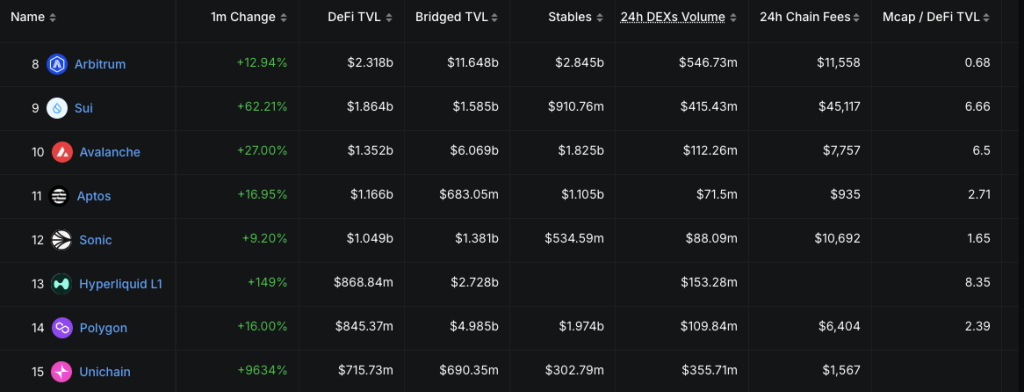Open the Unichain chain link
Screen dimensions: 1024x392
coord(104,372)
